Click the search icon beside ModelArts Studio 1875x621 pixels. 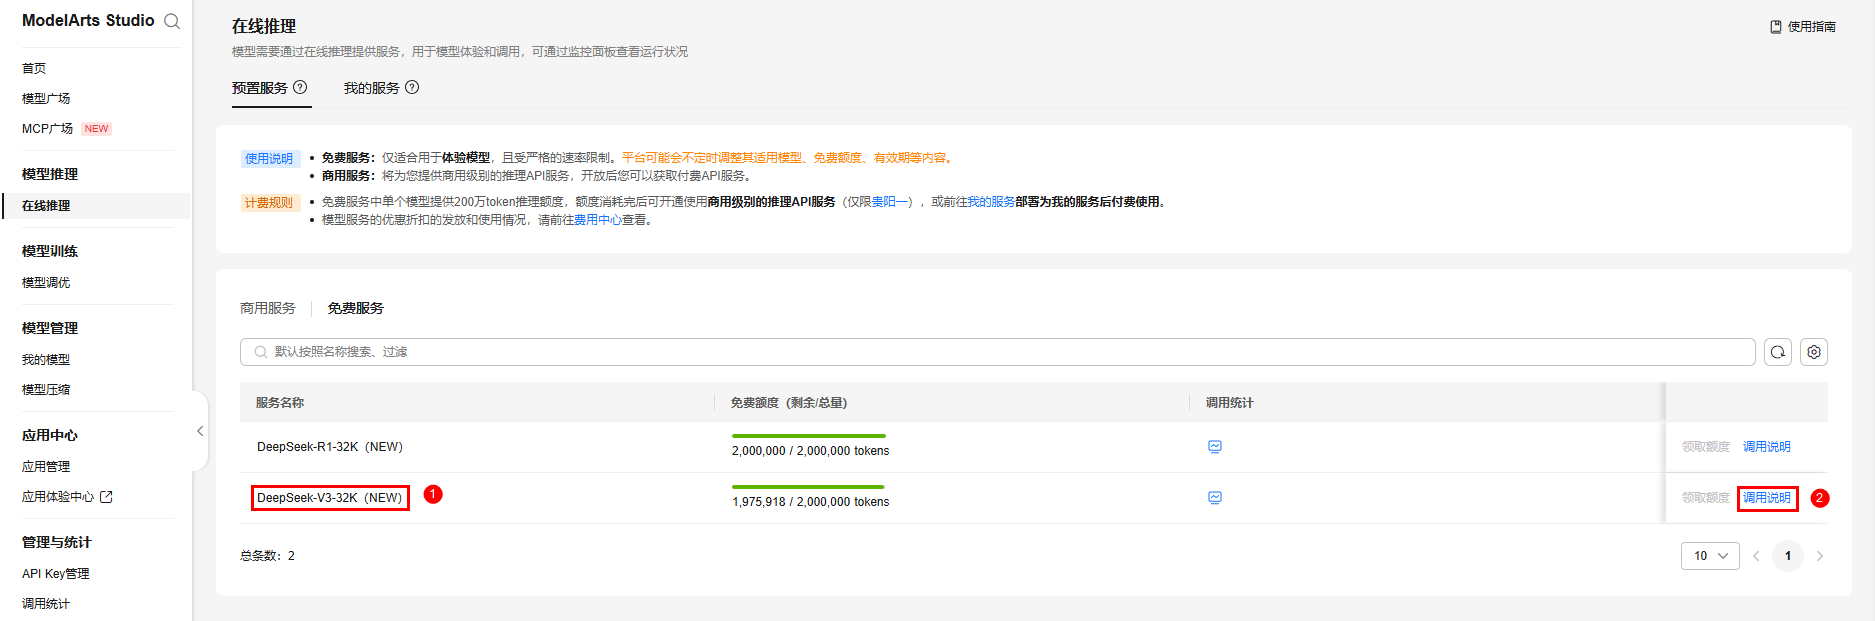coord(172,21)
